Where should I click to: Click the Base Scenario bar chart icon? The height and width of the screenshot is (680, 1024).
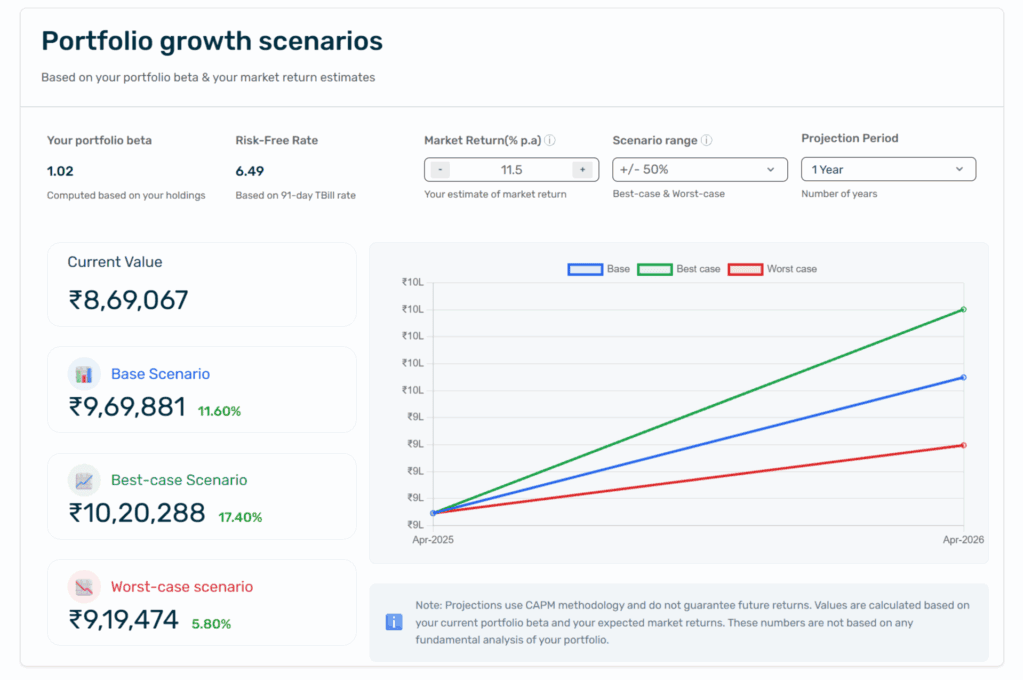(84, 374)
